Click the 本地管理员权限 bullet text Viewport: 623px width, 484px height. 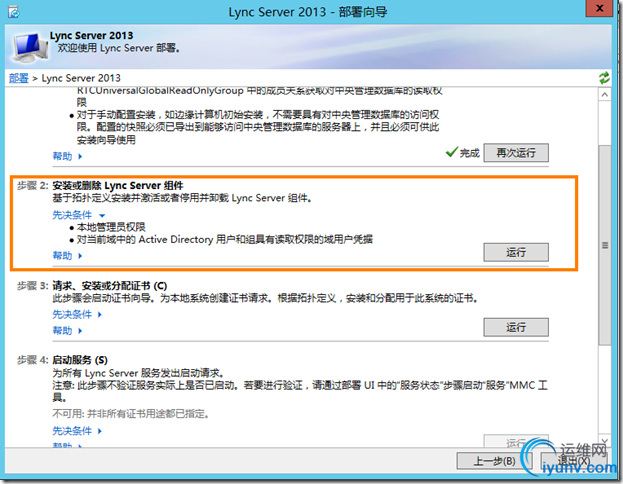tap(111, 227)
